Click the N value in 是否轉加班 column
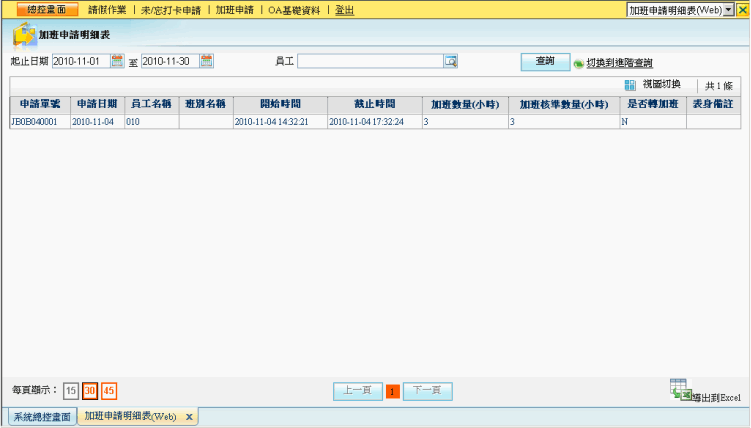The width and height of the screenshot is (751, 428). pos(625,122)
